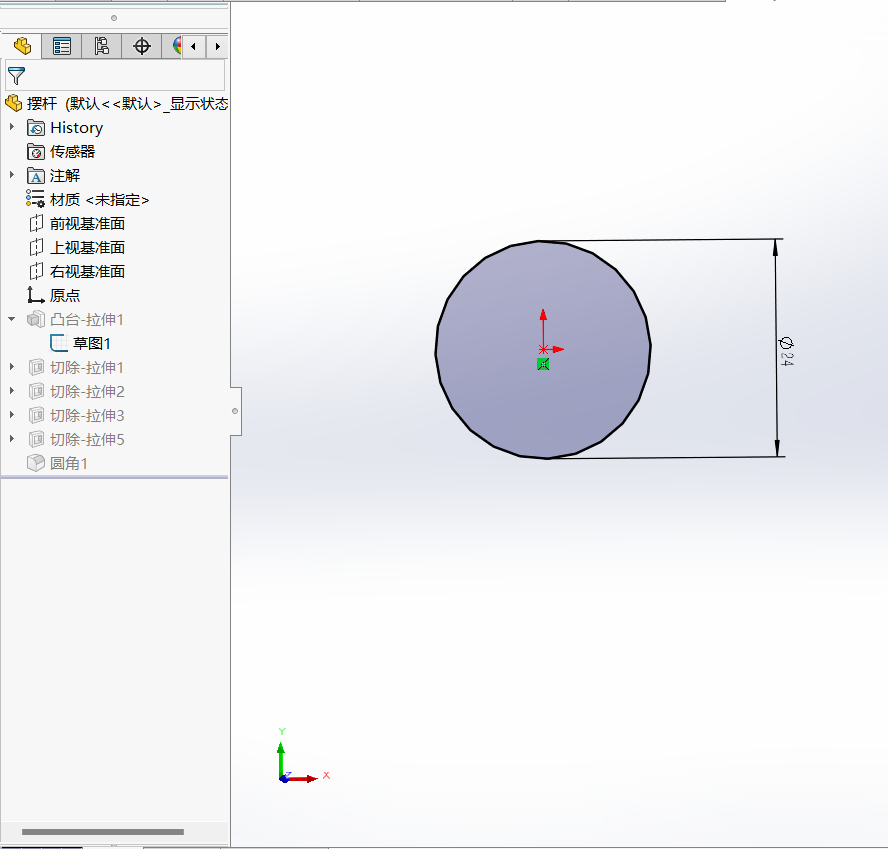This screenshot has width=888, height=849.
Task: Click the 注解 annotations icon
Action: (x=36, y=176)
